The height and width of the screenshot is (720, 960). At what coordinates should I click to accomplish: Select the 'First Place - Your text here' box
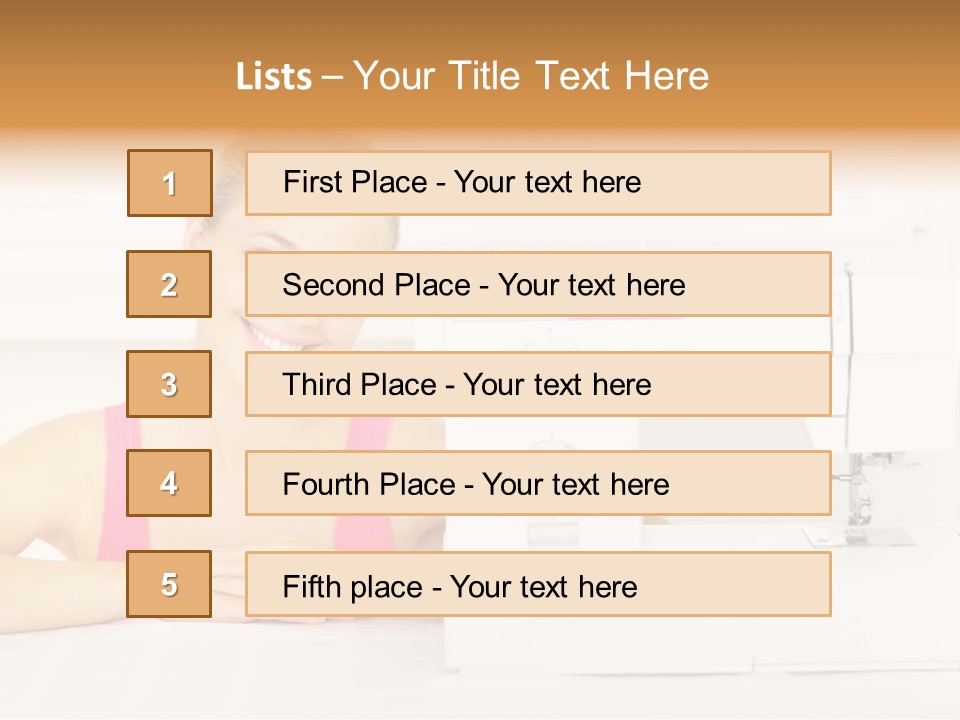point(538,183)
